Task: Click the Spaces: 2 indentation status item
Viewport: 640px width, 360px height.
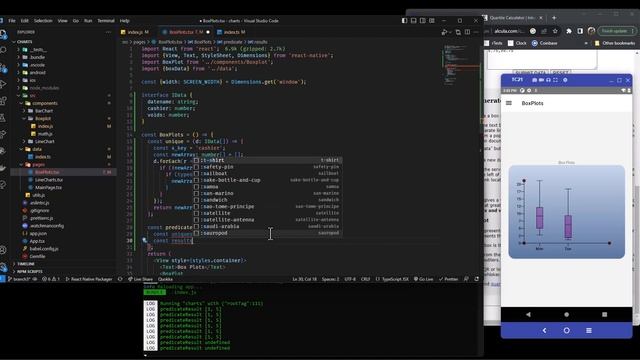Action: click(x=330, y=279)
